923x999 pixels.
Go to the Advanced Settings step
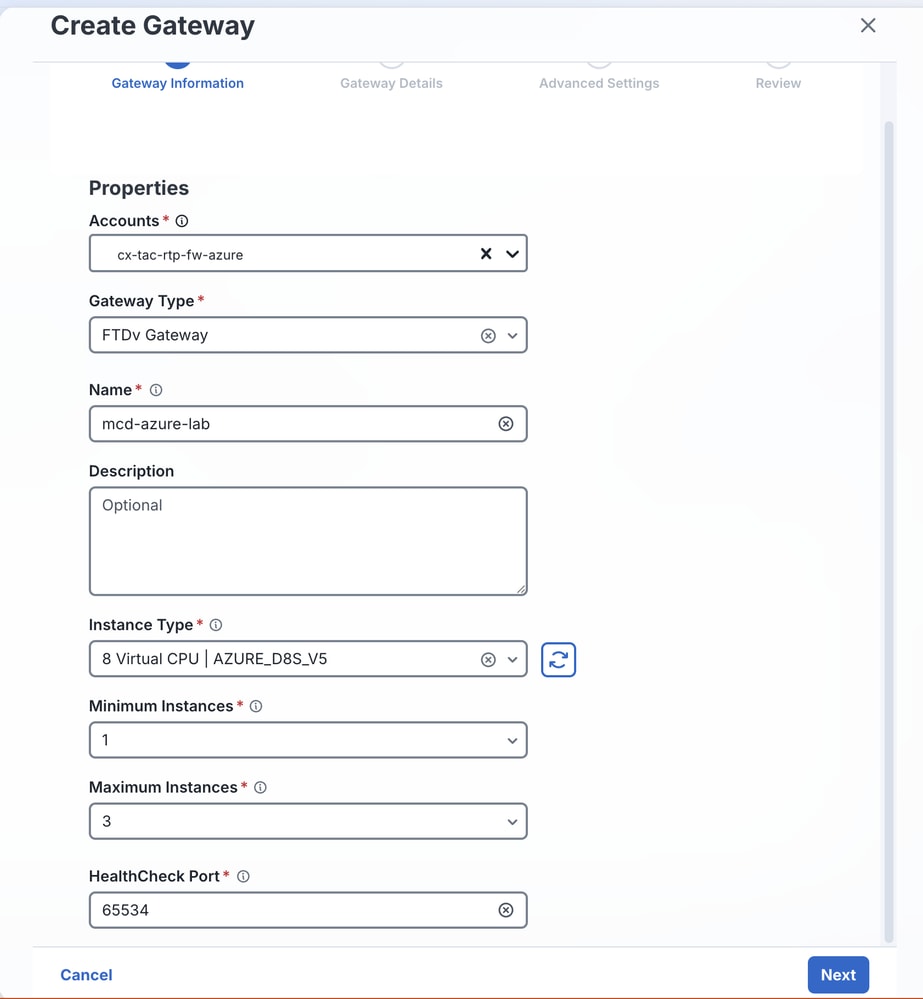pos(599,83)
